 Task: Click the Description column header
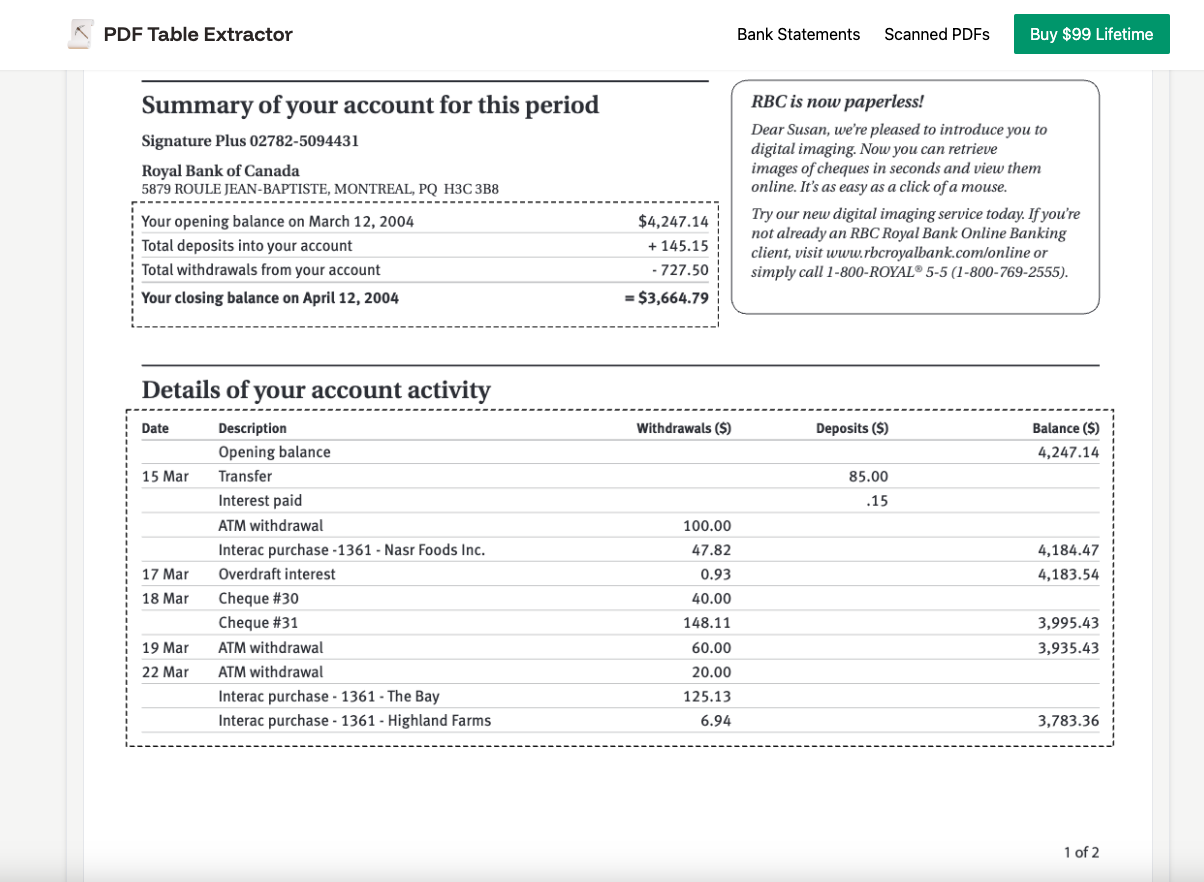coord(253,428)
